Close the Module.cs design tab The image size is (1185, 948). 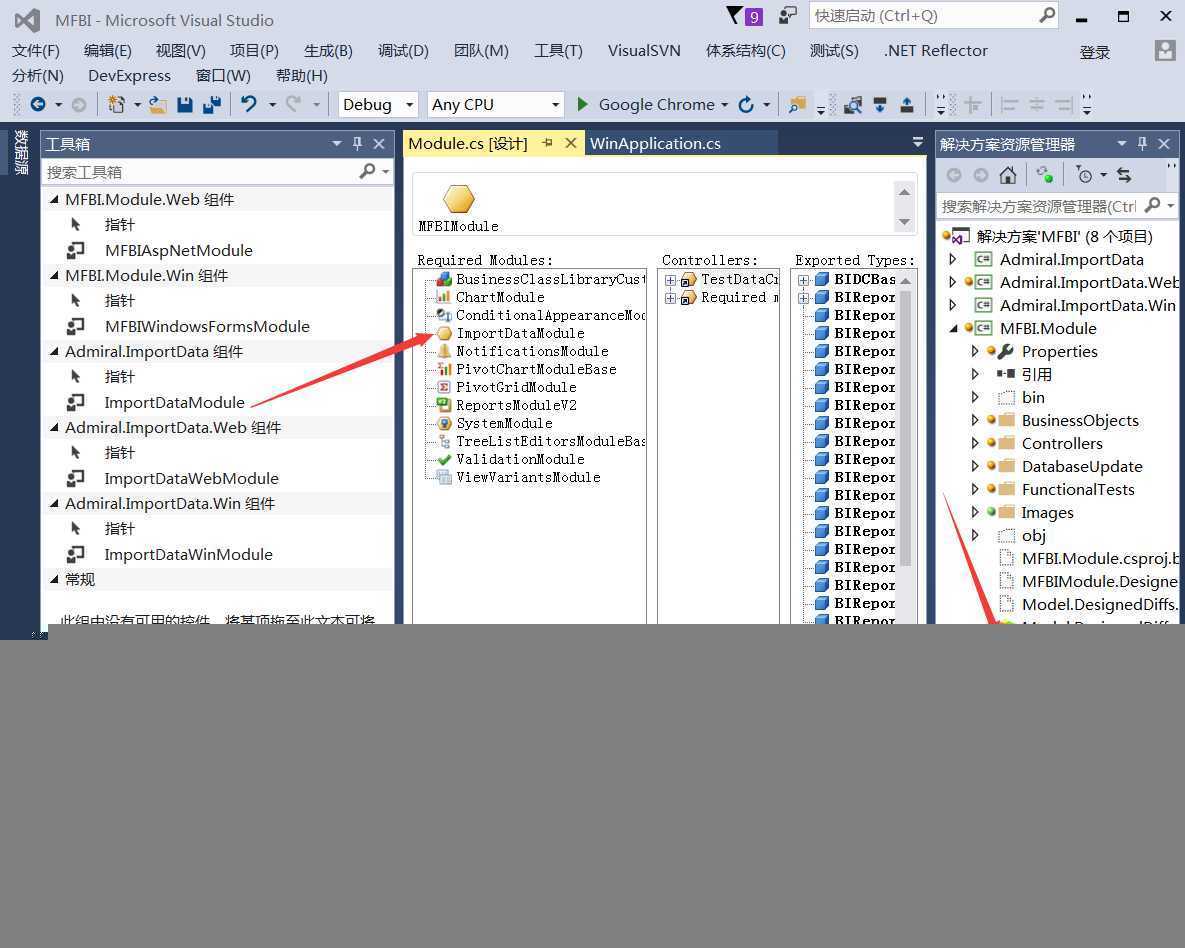571,143
